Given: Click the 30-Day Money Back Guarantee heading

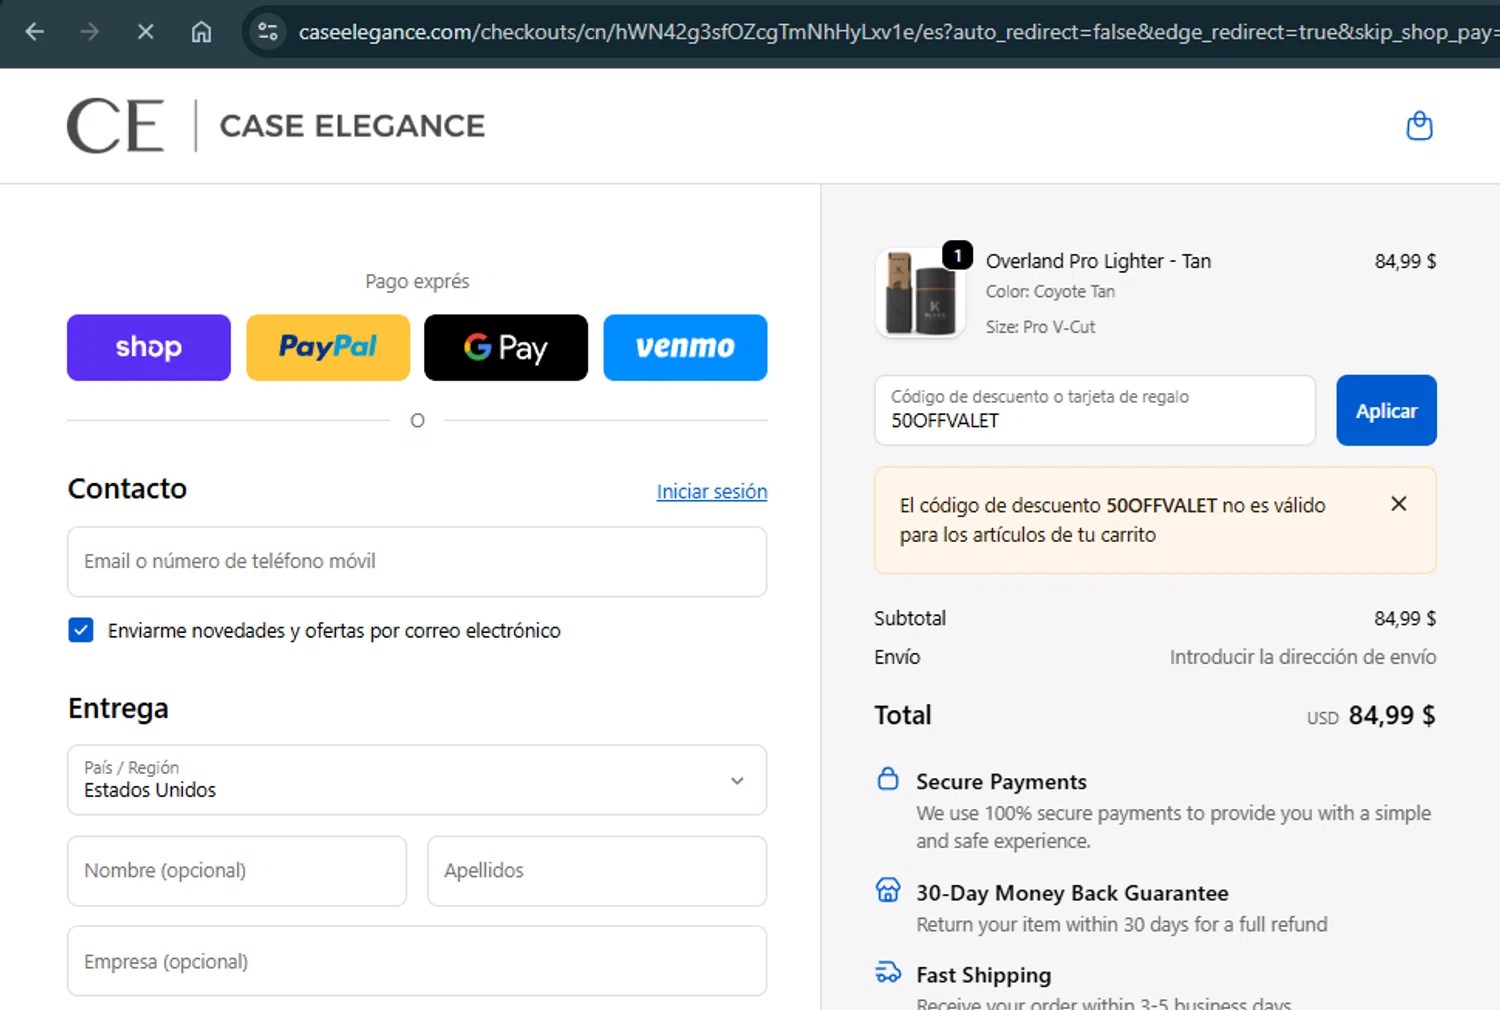Looking at the screenshot, I should [x=1072, y=893].
